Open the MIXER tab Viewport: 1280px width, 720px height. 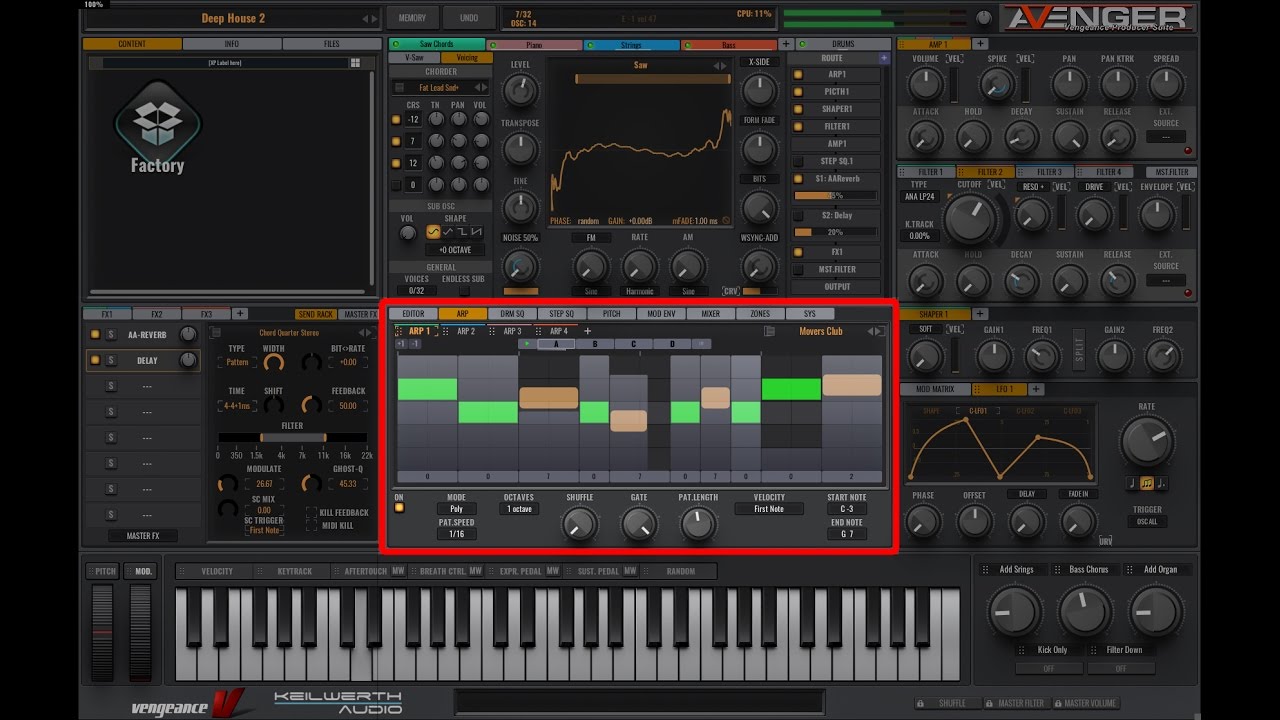710,314
